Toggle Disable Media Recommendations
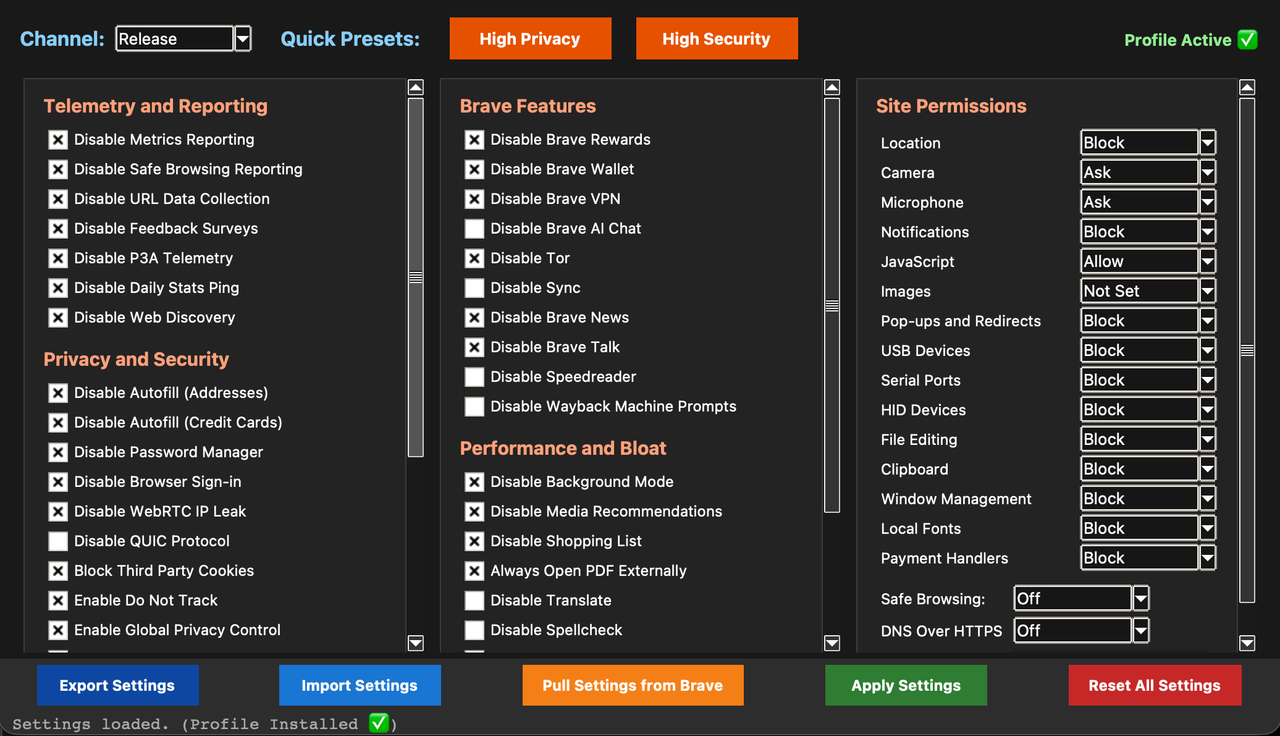 coord(474,512)
